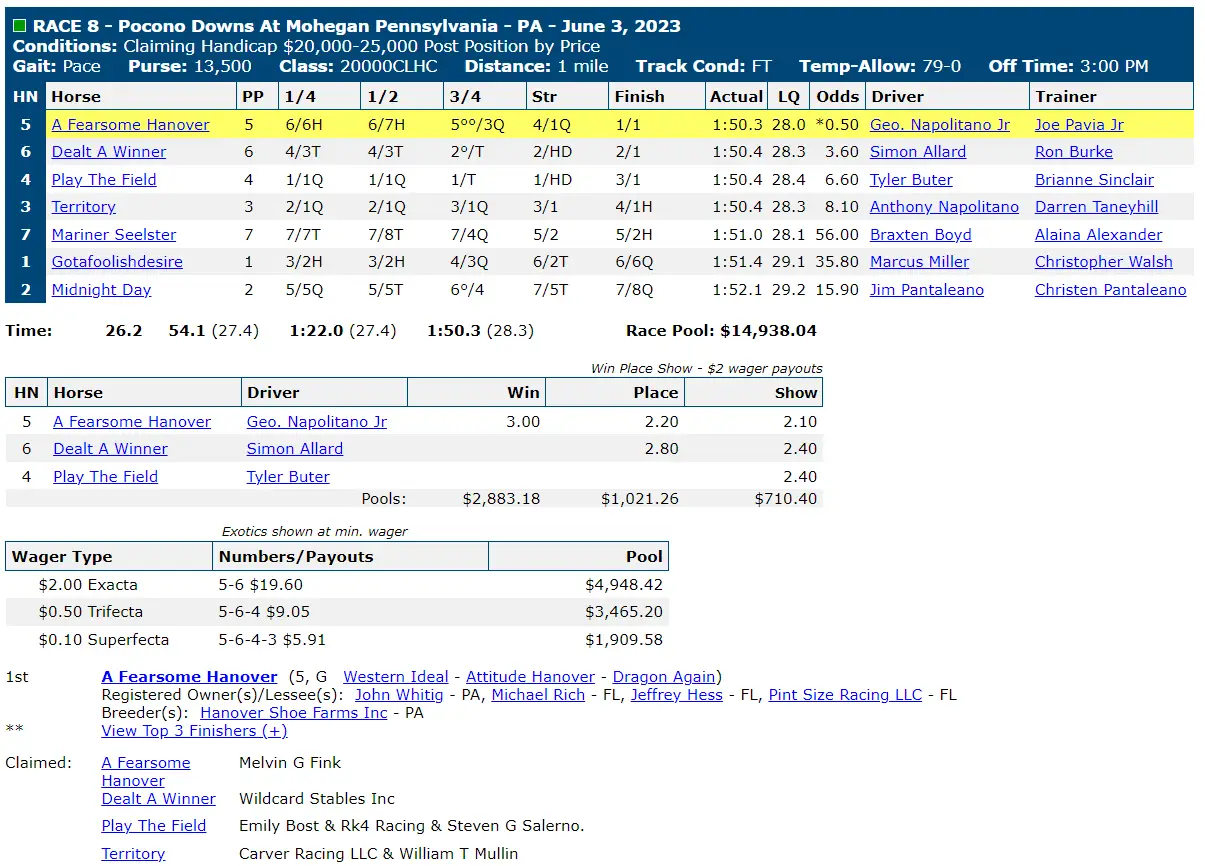This screenshot has height=866, width=1205.
Task: Open Tyler Buter in payouts table
Action: click(288, 477)
